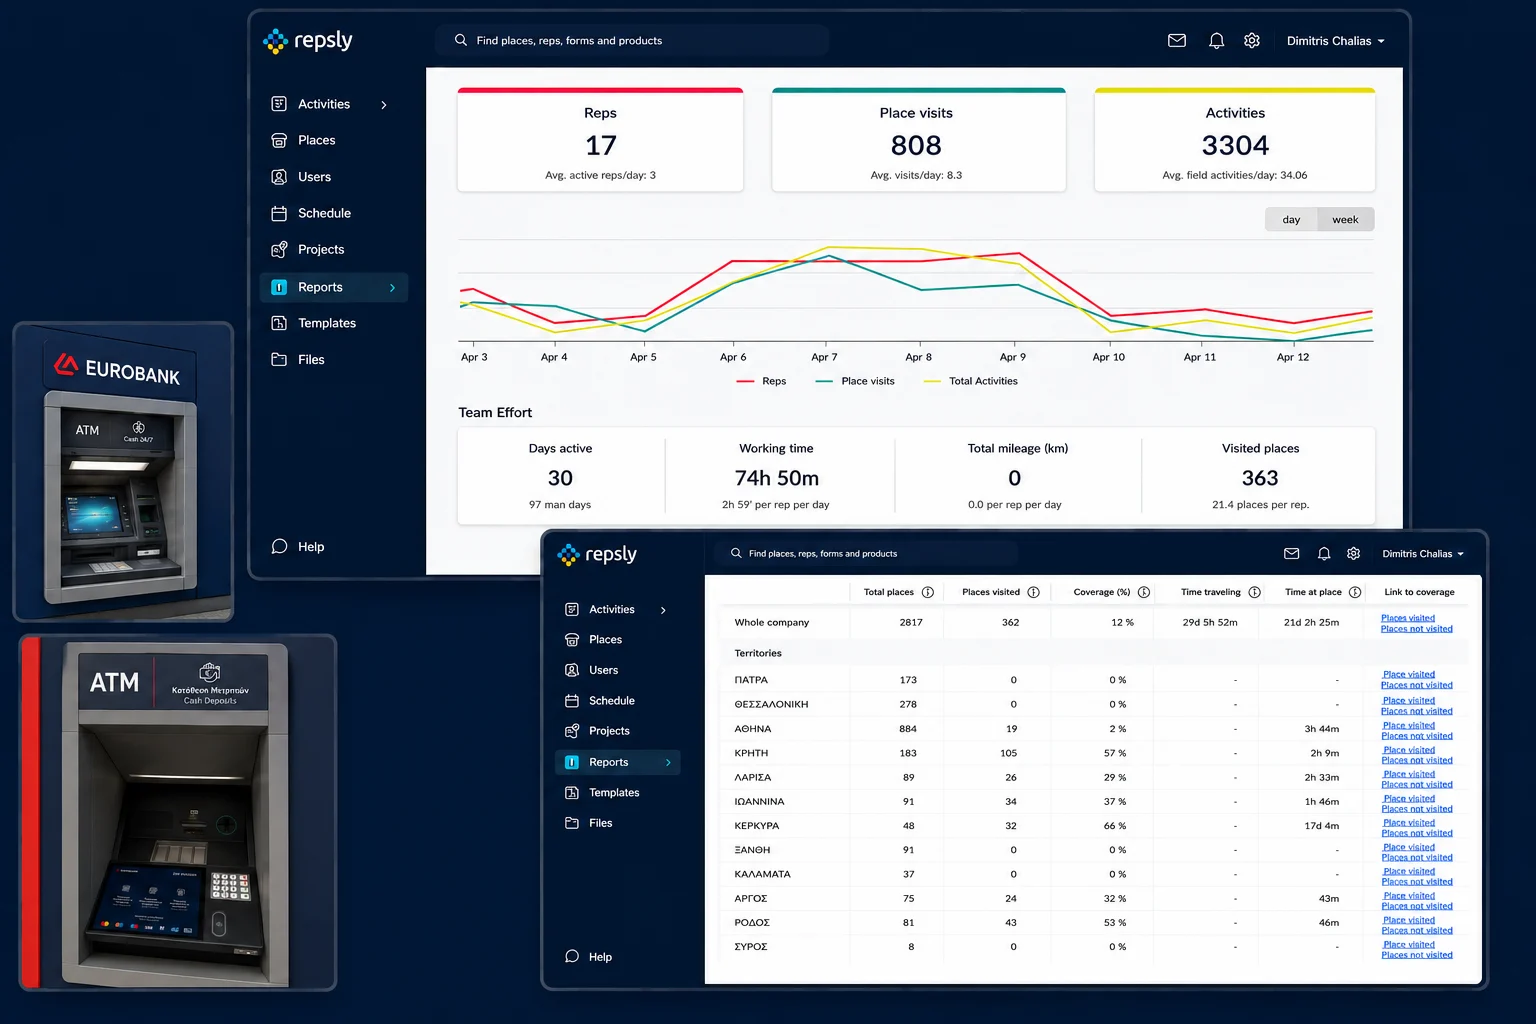Open settings gear in top dashboard header
Screen dimensions: 1536x1024
click(x=1252, y=41)
